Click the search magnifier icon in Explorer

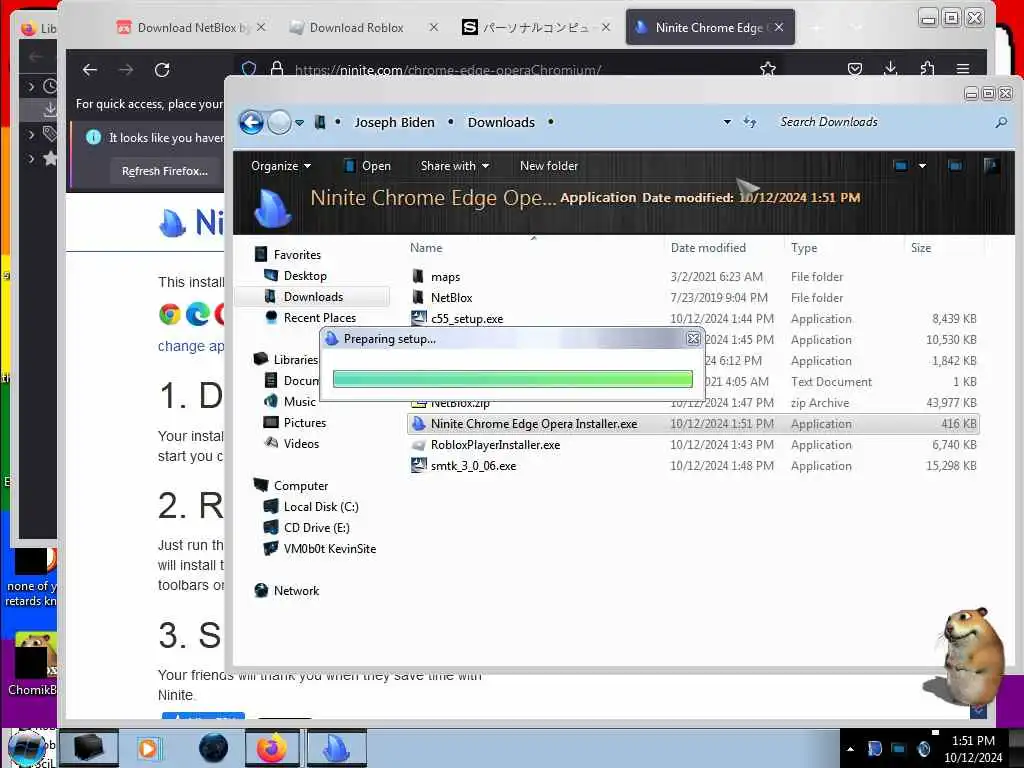point(1001,122)
